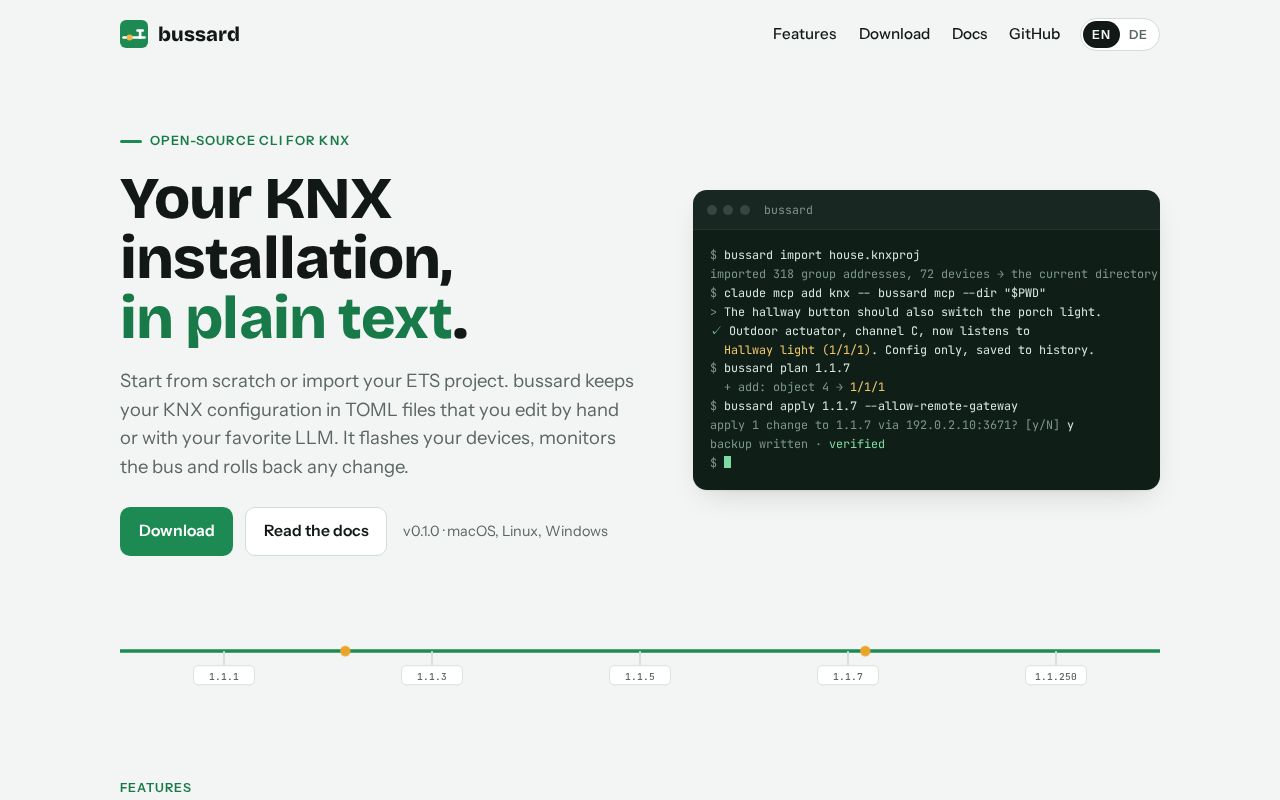Select the 1.1.7 bus address marker
Screen dimensions: 1280x800
pyautogui.click(x=848, y=676)
